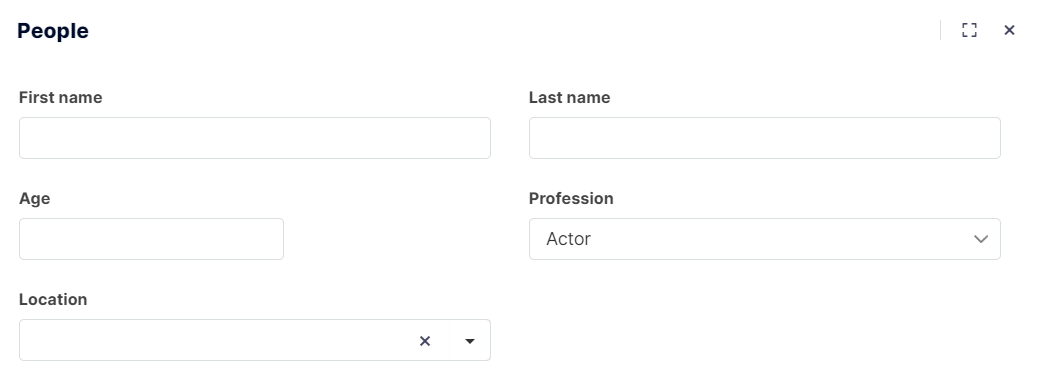This screenshot has height=385, width=1048.
Task: Open the Location dropdown caret
Action: tap(470, 341)
